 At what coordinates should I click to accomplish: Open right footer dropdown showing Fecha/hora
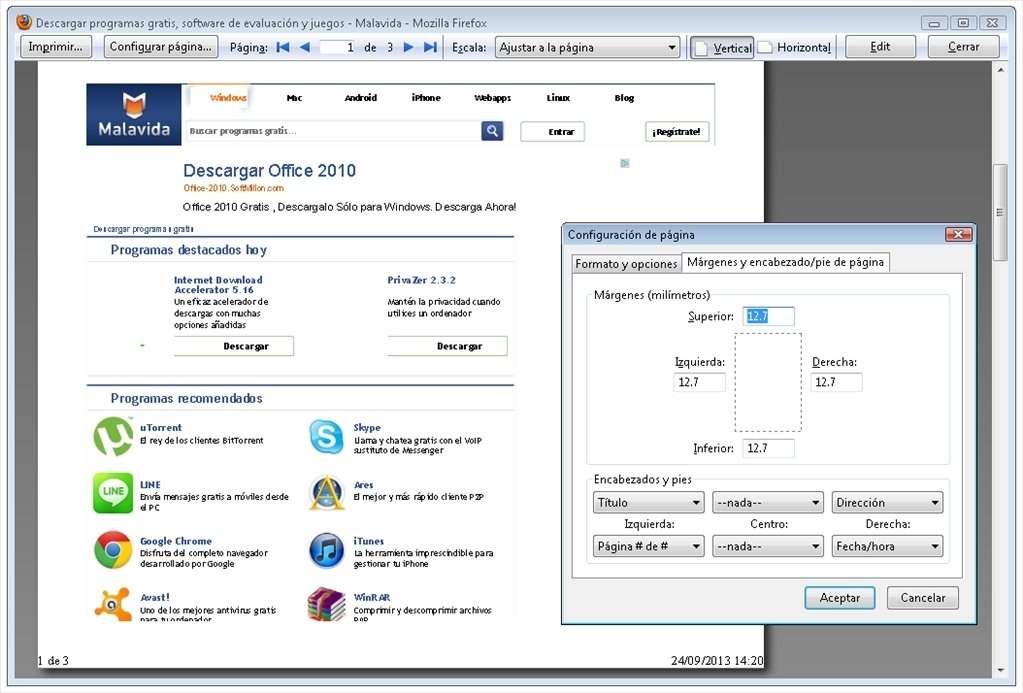pyautogui.click(x=887, y=546)
